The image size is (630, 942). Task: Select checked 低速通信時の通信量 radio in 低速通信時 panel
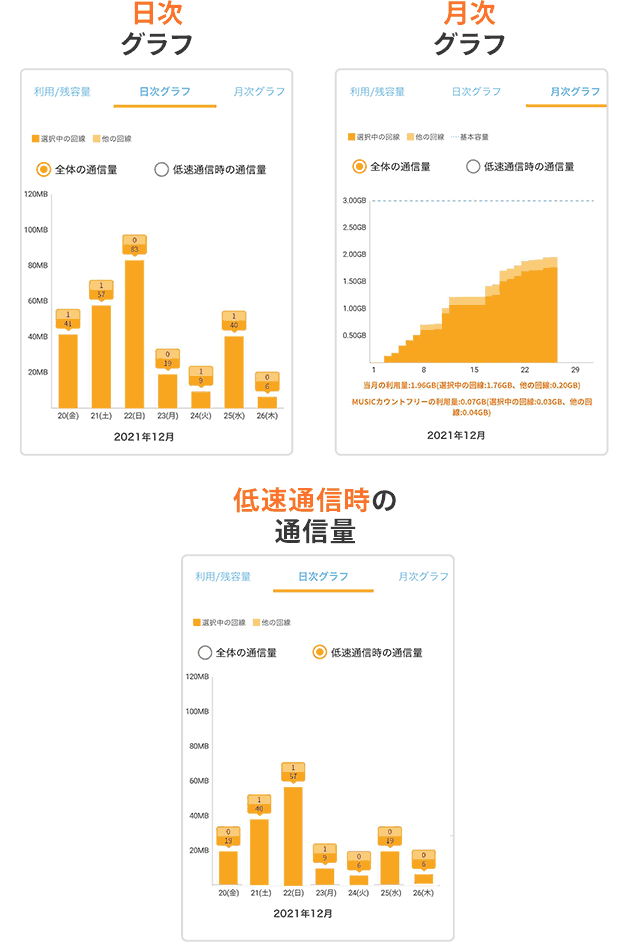(x=320, y=652)
